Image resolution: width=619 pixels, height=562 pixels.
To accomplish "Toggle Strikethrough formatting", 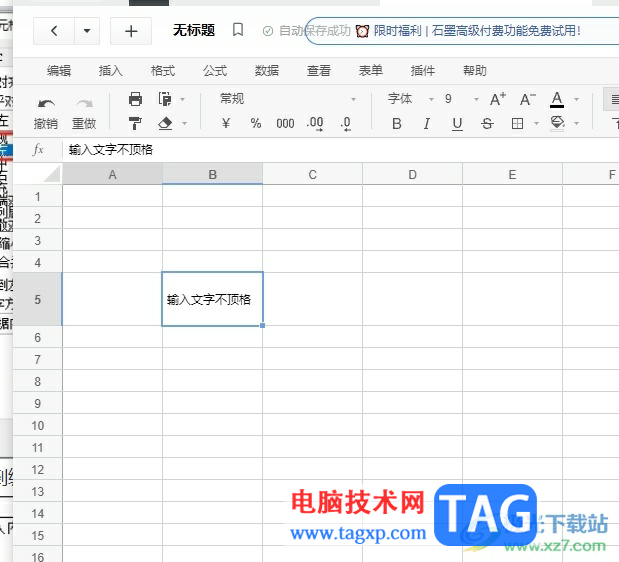I will [487, 124].
